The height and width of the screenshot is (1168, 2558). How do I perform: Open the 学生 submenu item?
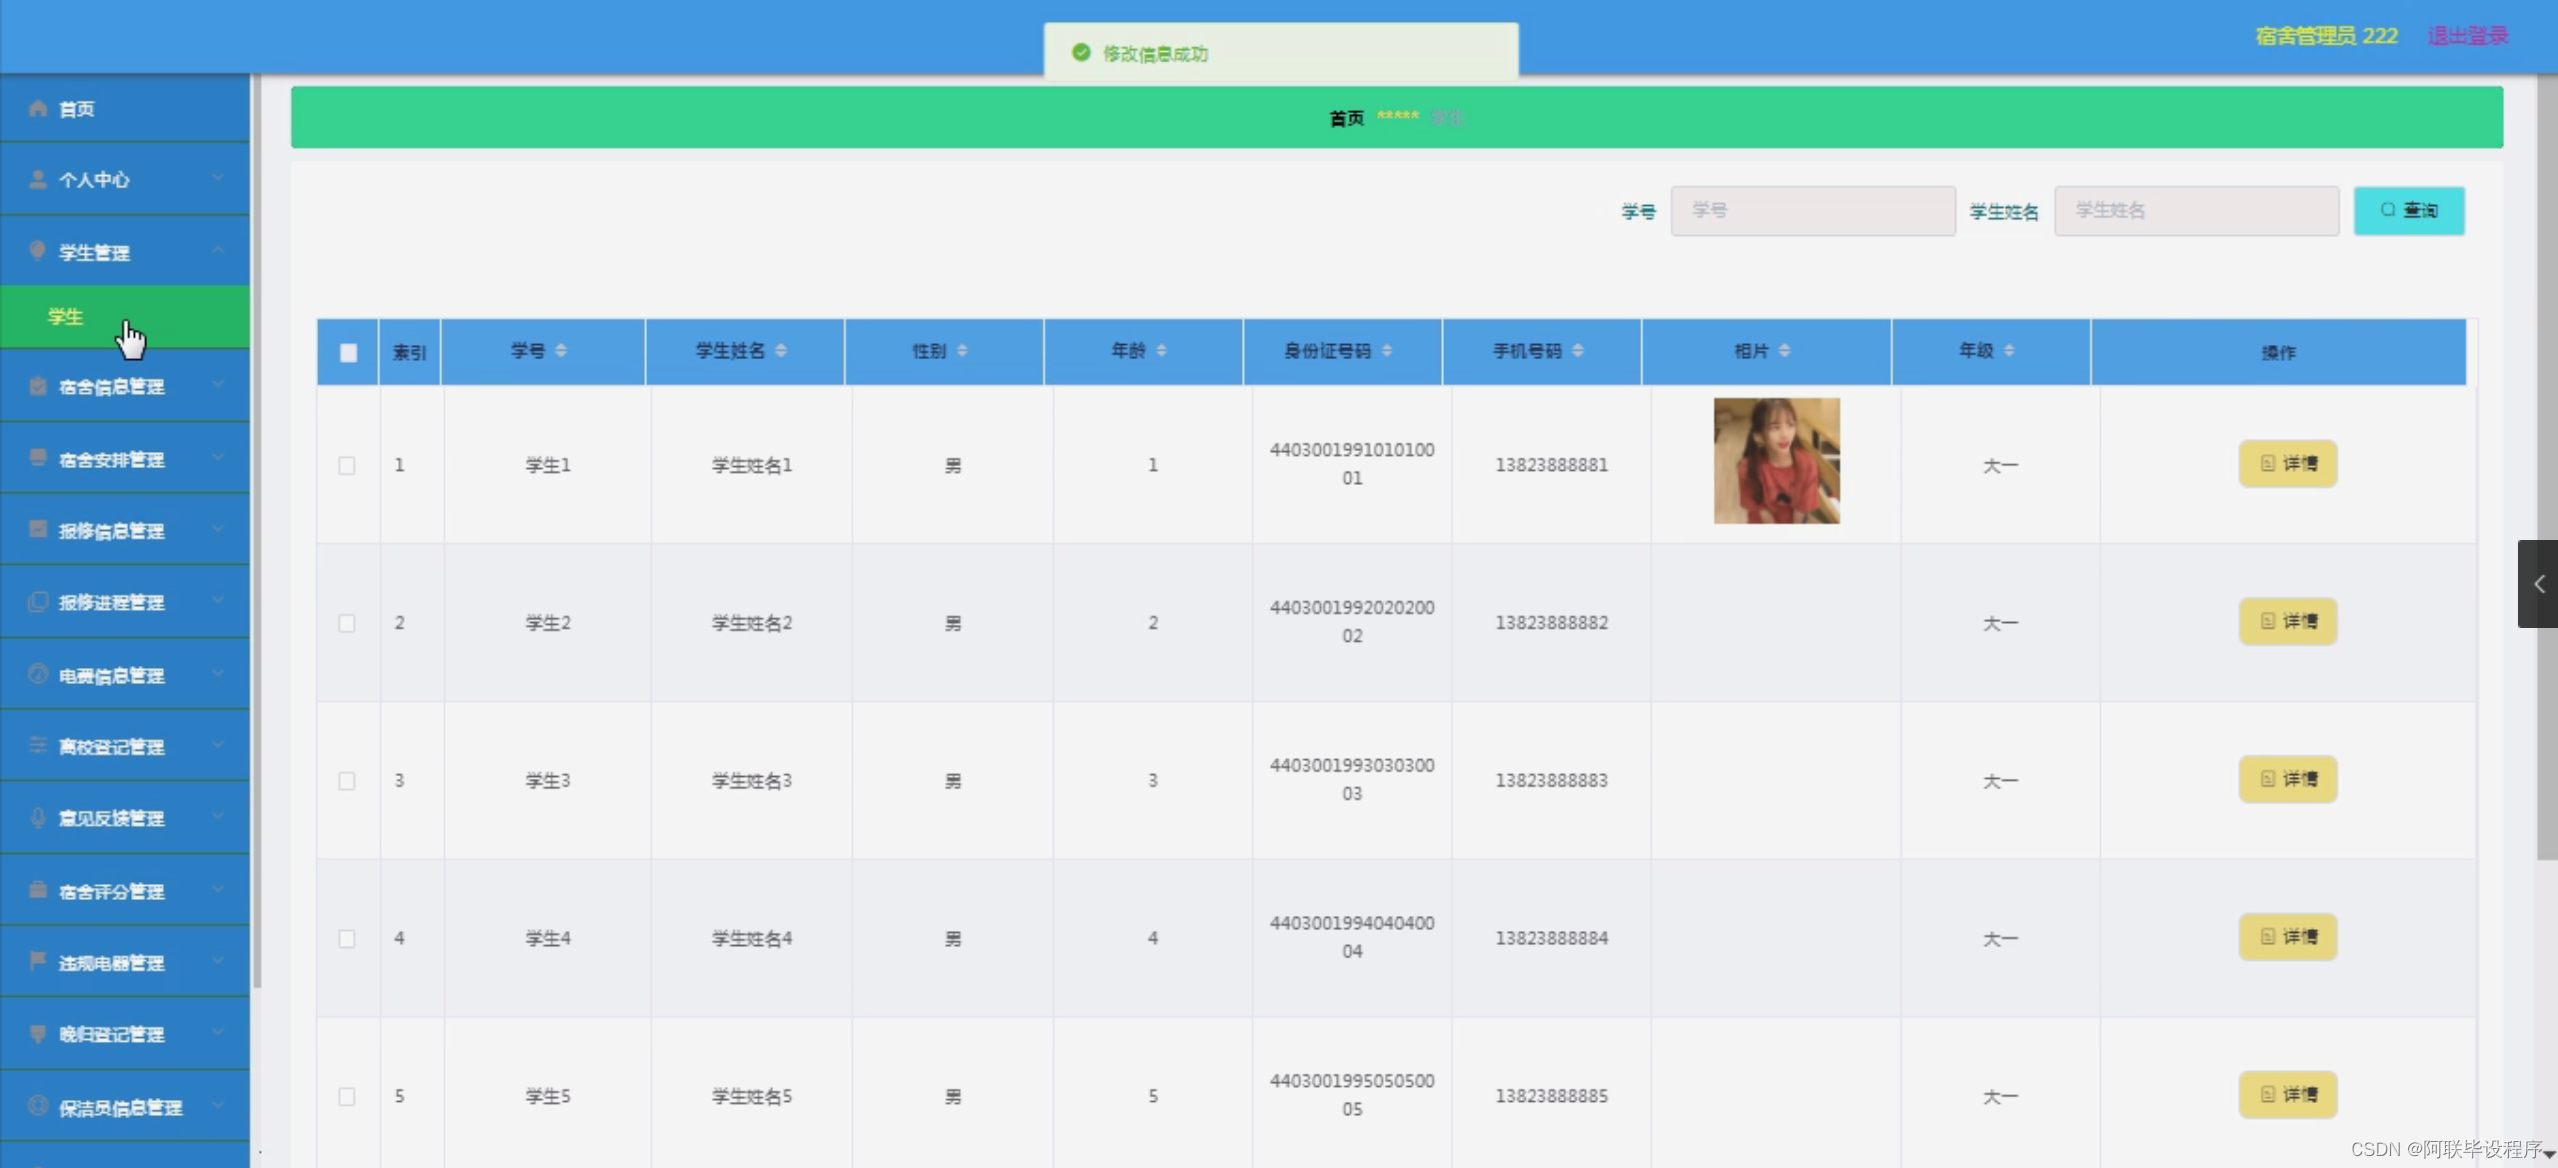point(64,316)
